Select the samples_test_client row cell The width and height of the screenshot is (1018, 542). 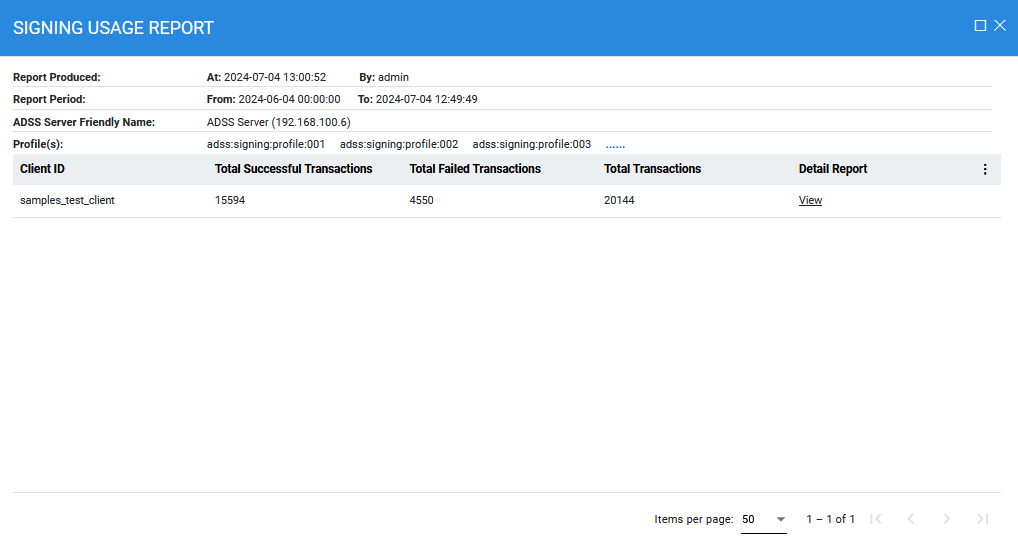(x=67, y=200)
